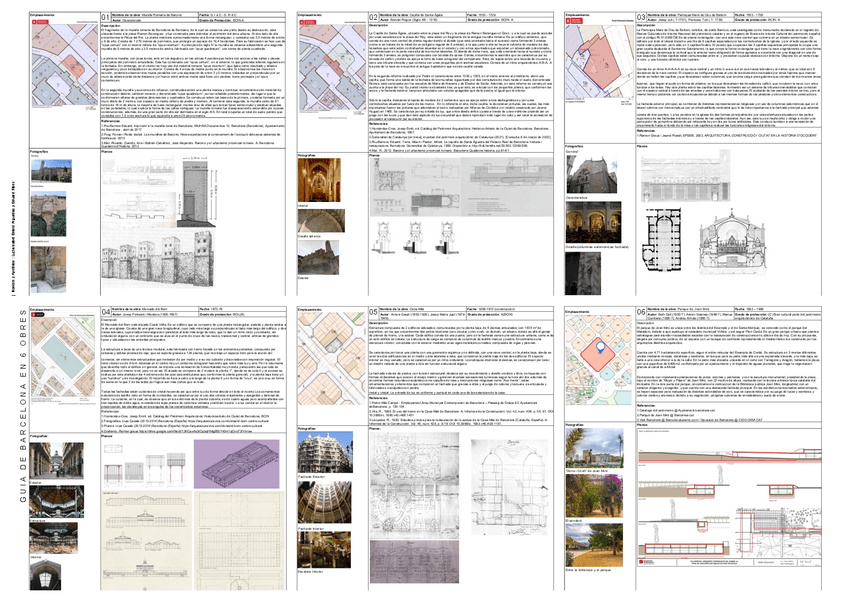Open the side elevation drawing in card 03
Screen dimensions: 848x600
coord(686,176)
